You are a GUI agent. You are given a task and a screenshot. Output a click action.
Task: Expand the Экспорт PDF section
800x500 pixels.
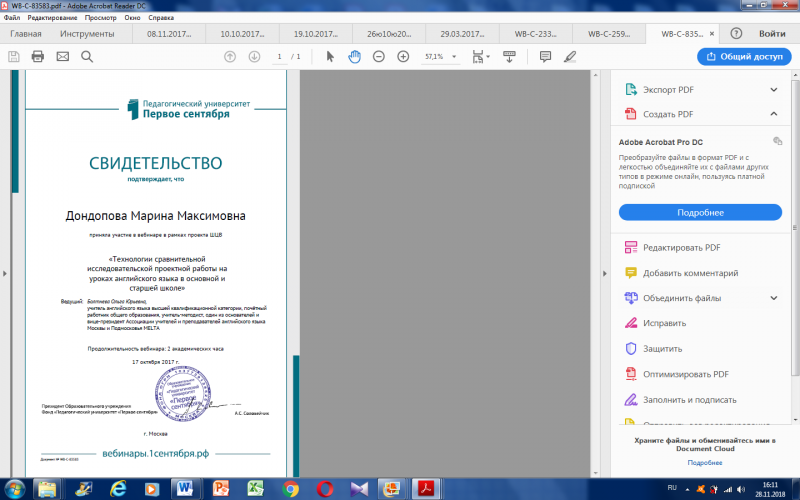point(774,90)
